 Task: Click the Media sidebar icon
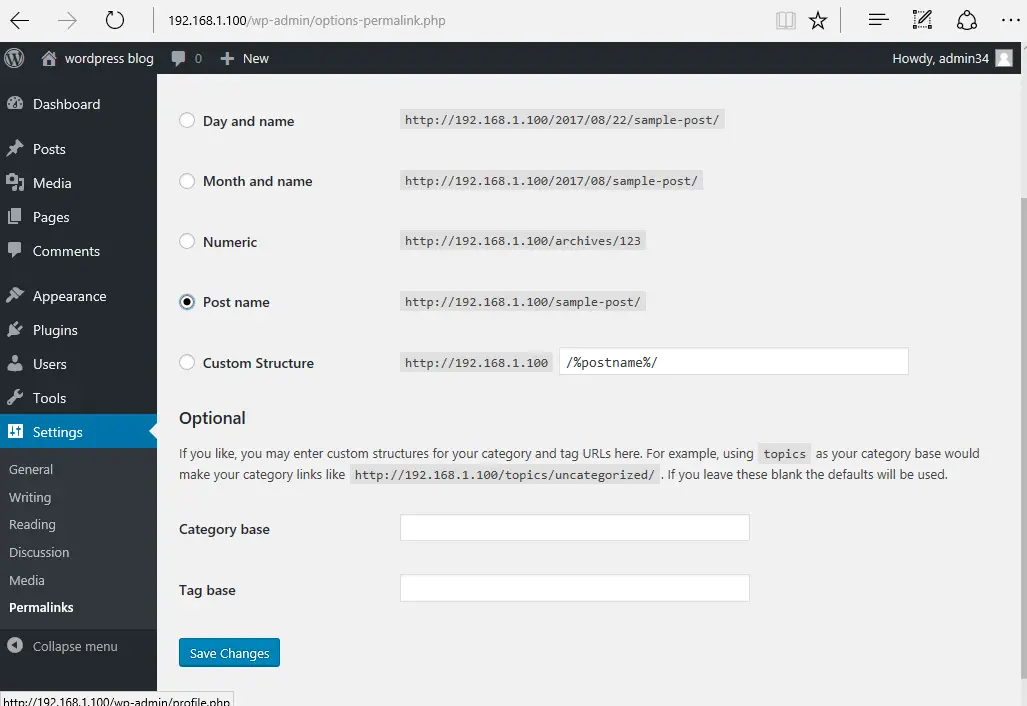point(15,183)
